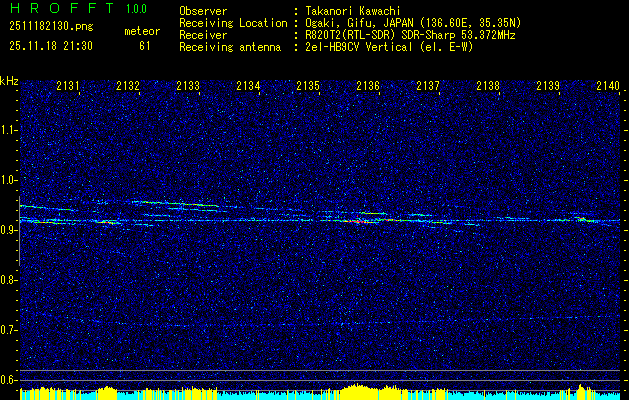Click the 0.7 kHz axis label

coord(9,330)
